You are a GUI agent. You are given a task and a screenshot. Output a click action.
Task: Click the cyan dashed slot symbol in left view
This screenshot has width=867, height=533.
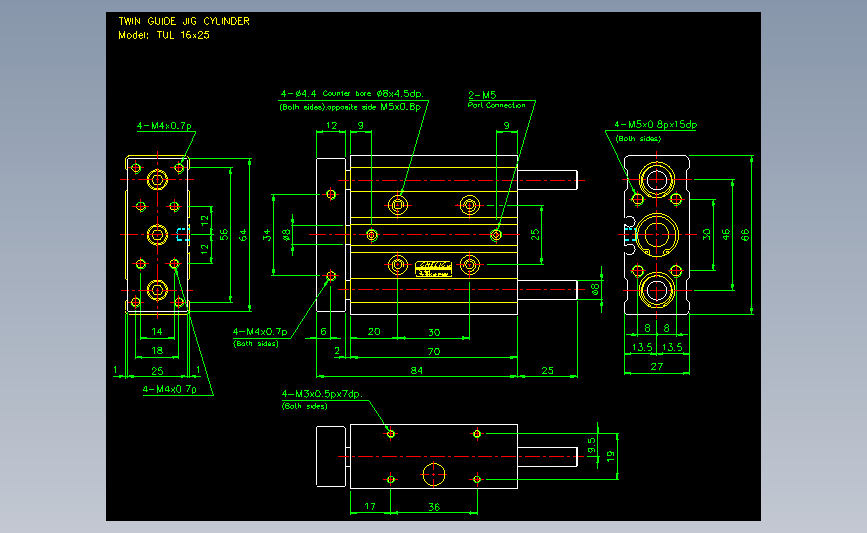pyautogui.click(x=182, y=234)
